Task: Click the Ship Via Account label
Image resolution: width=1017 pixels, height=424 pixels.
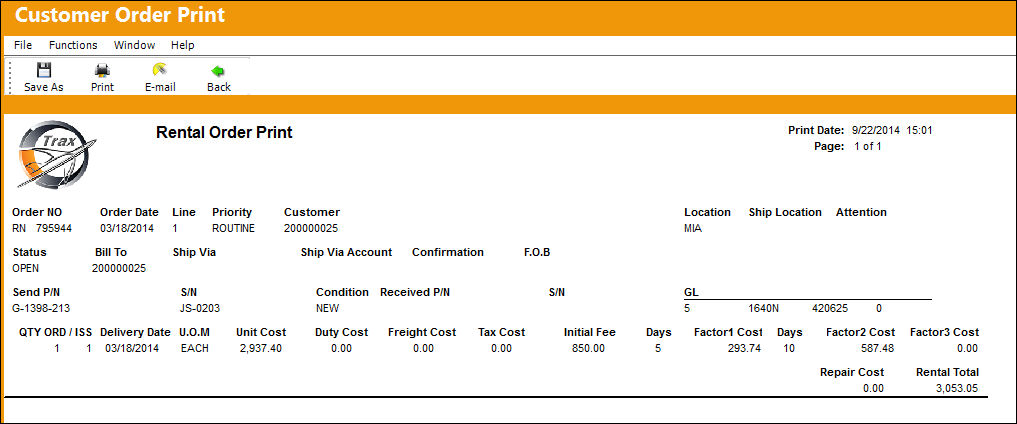Action: click(x=346, y=252)
